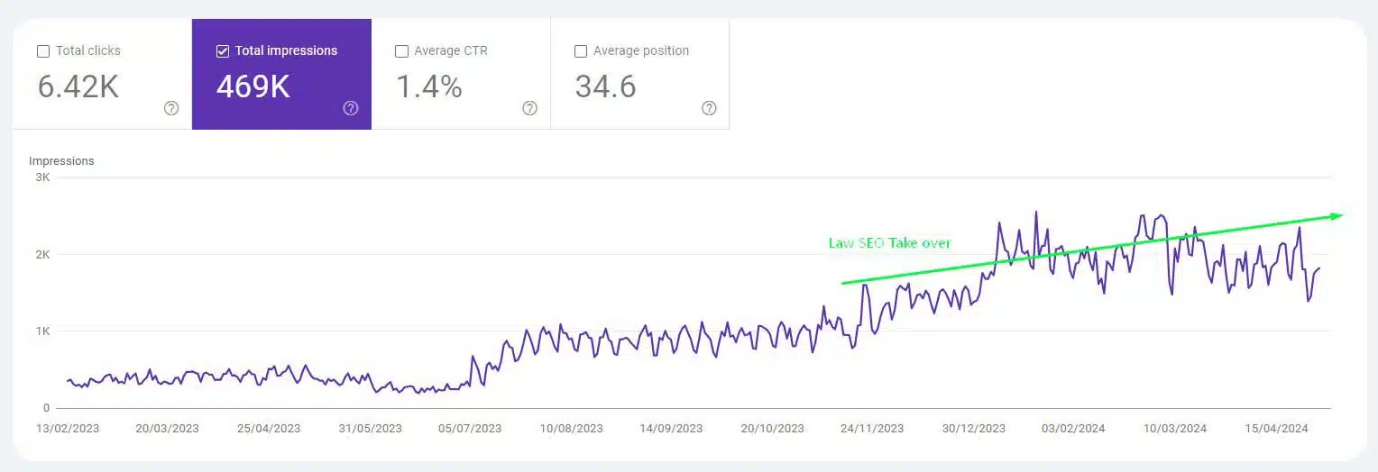Enable the Average position checkbox
Screen dimensions: 1378x472
point(580,51)
